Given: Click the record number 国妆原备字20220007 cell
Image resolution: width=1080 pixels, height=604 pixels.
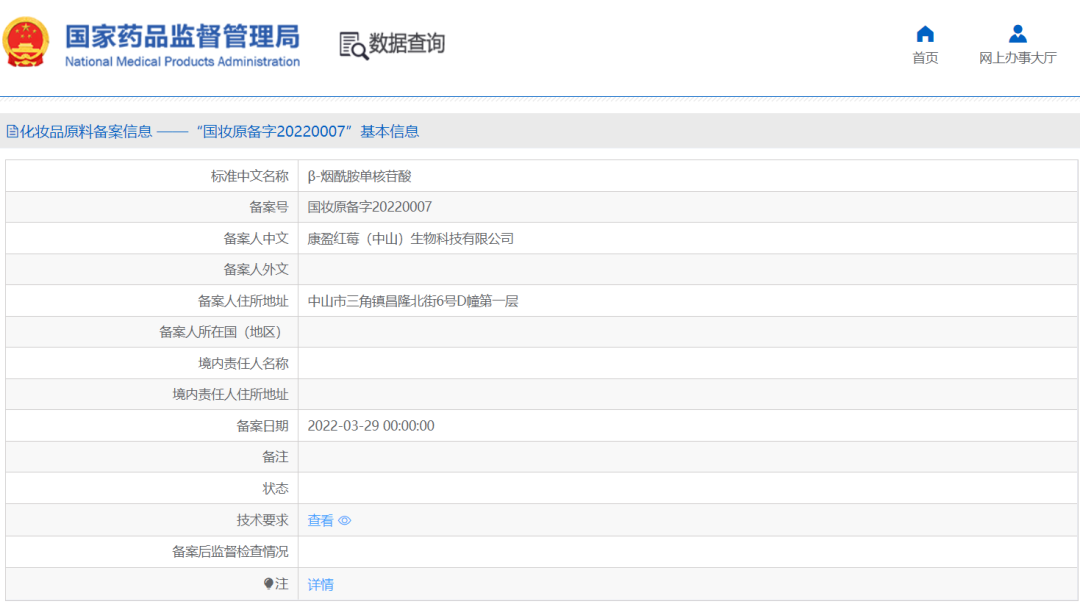Looking at the screenshot, I should 688,207.
